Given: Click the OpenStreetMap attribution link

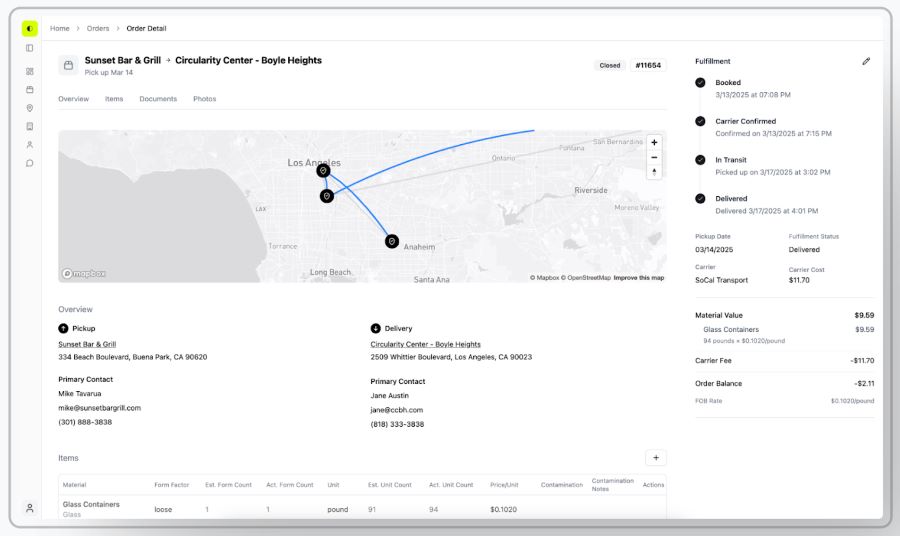Looking at the screenshot, I should coord(585,278).
